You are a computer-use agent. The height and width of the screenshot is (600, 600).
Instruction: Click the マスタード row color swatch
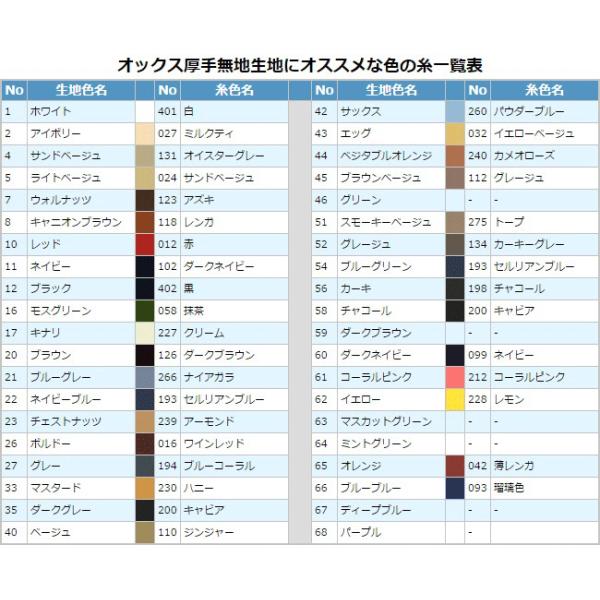[x=145, y=488]
